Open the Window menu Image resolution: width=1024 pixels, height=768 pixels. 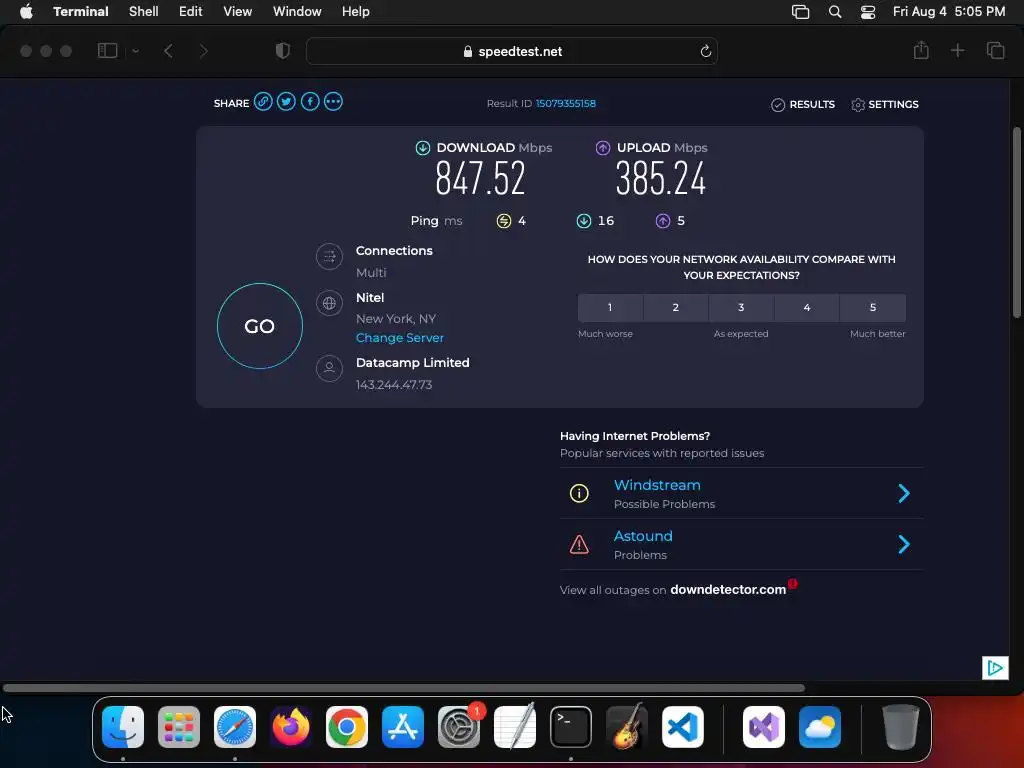[x=297, y=11]
